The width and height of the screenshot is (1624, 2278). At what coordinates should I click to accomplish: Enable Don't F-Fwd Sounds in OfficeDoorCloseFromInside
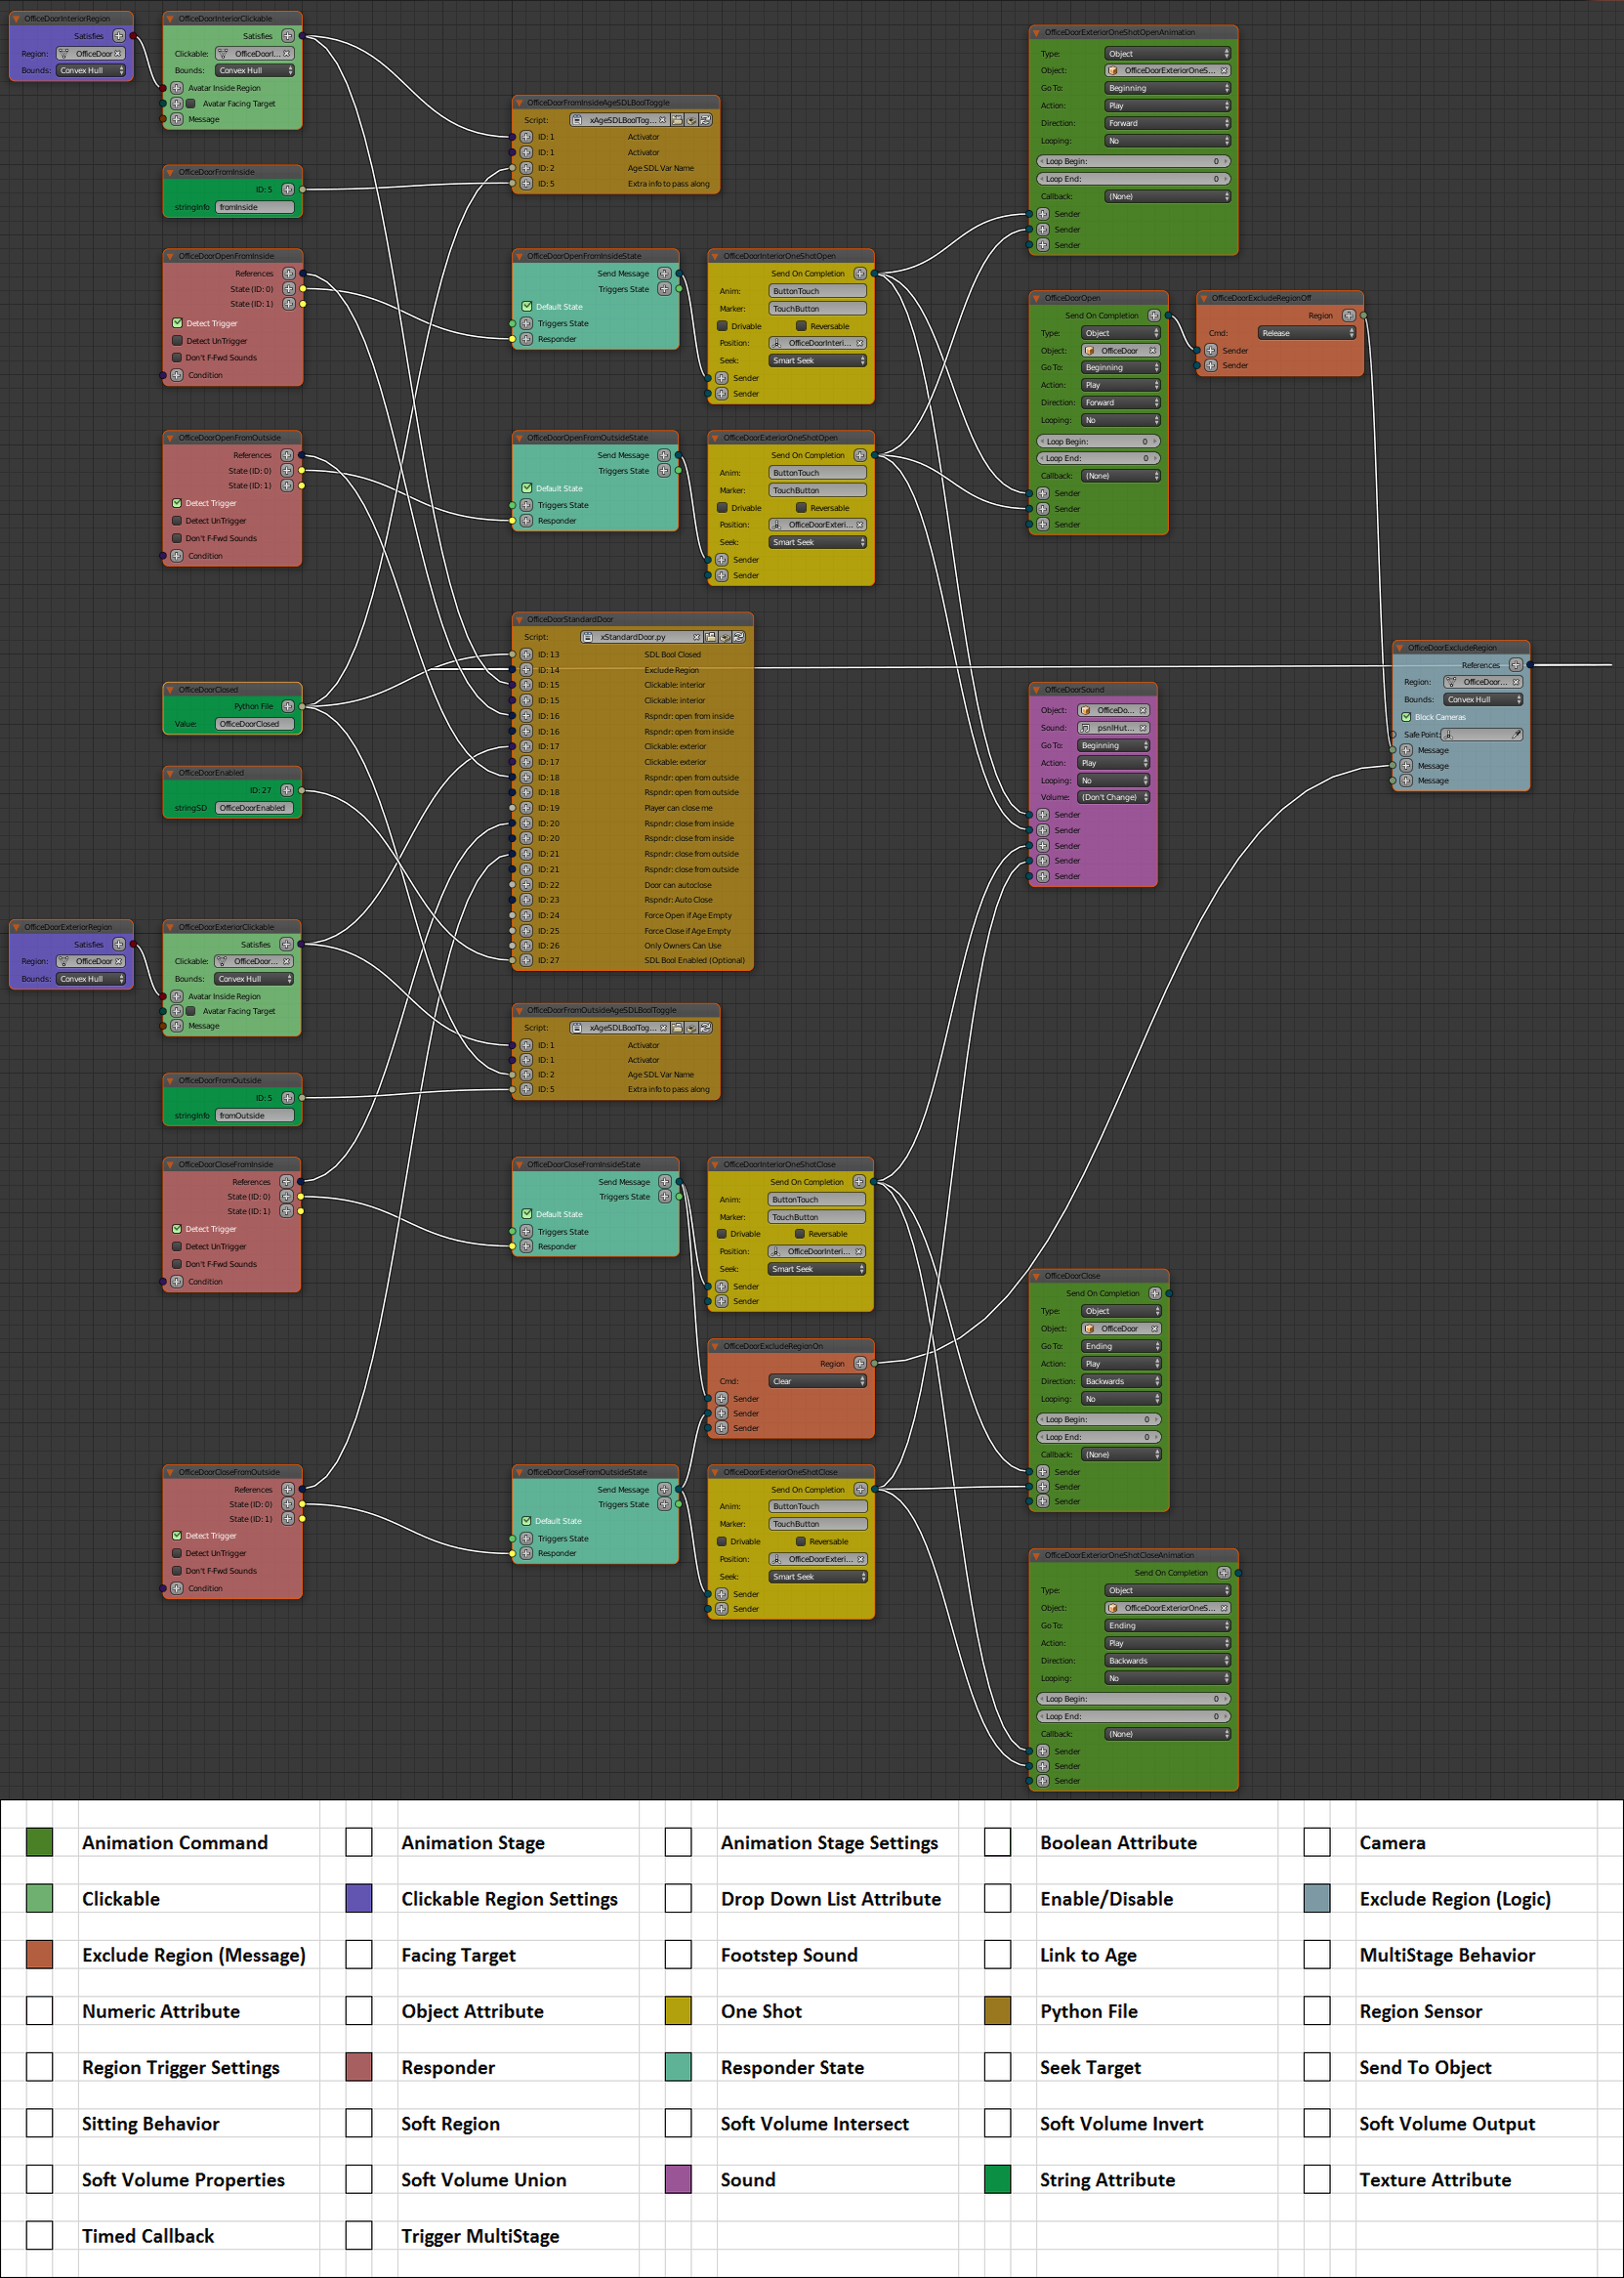tap(177, 1264)
